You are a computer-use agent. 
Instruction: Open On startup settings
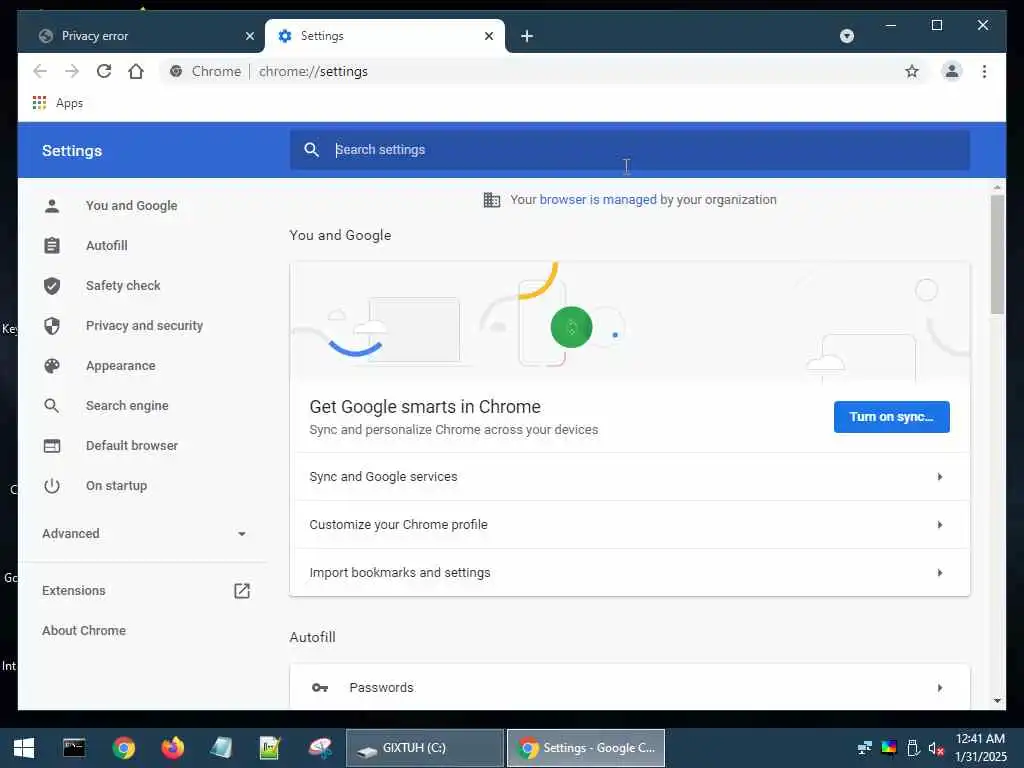point(116,486)
